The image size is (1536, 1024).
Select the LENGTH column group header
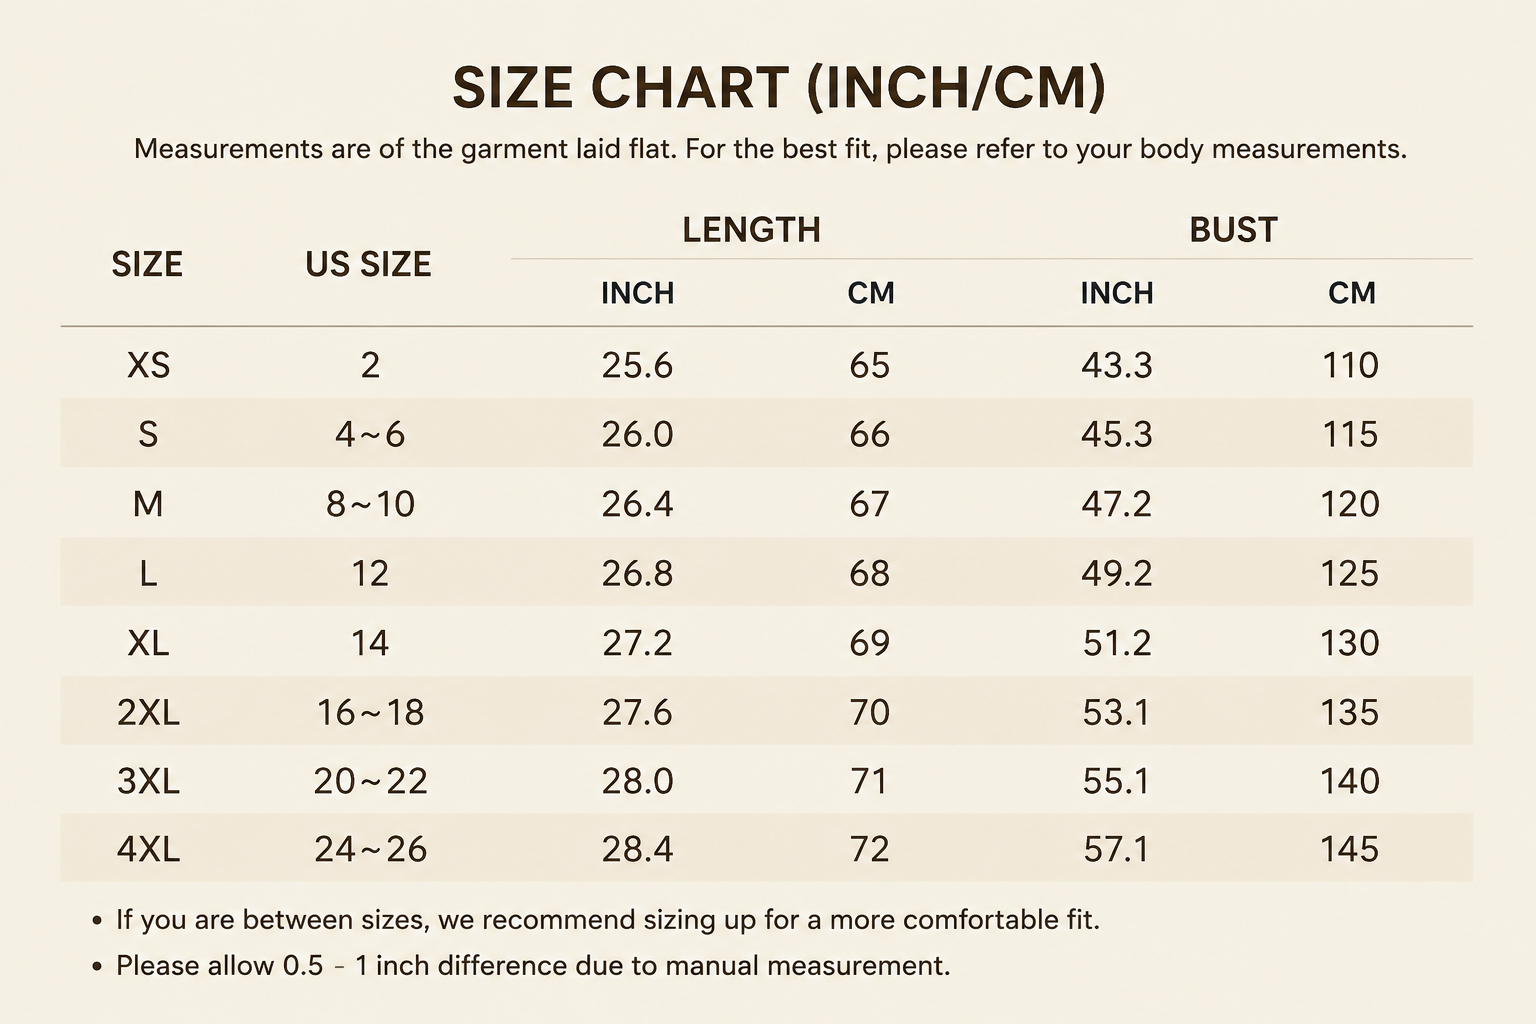751,230
